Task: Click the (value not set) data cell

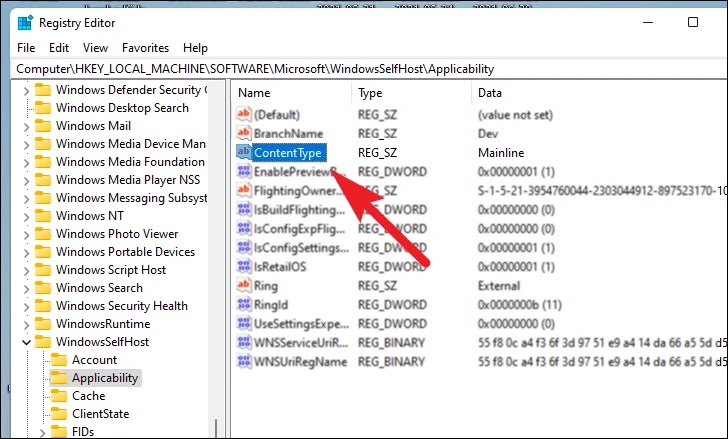Action: coord(515,115)
